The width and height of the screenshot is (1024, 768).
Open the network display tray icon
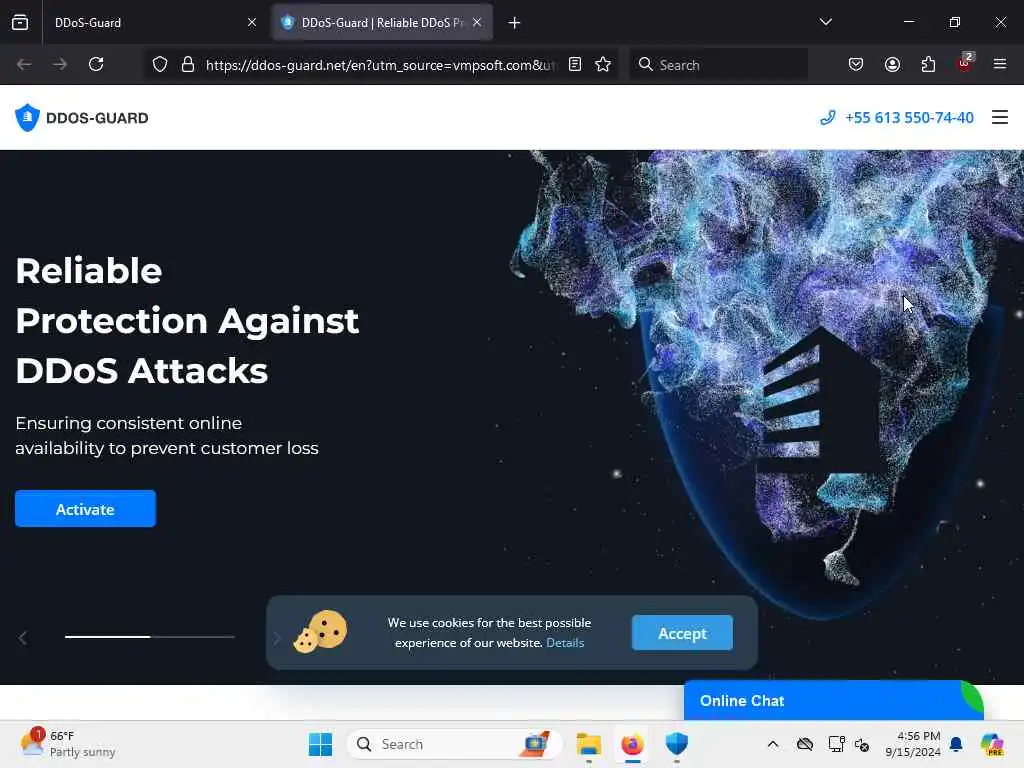[x=836, y=744]
